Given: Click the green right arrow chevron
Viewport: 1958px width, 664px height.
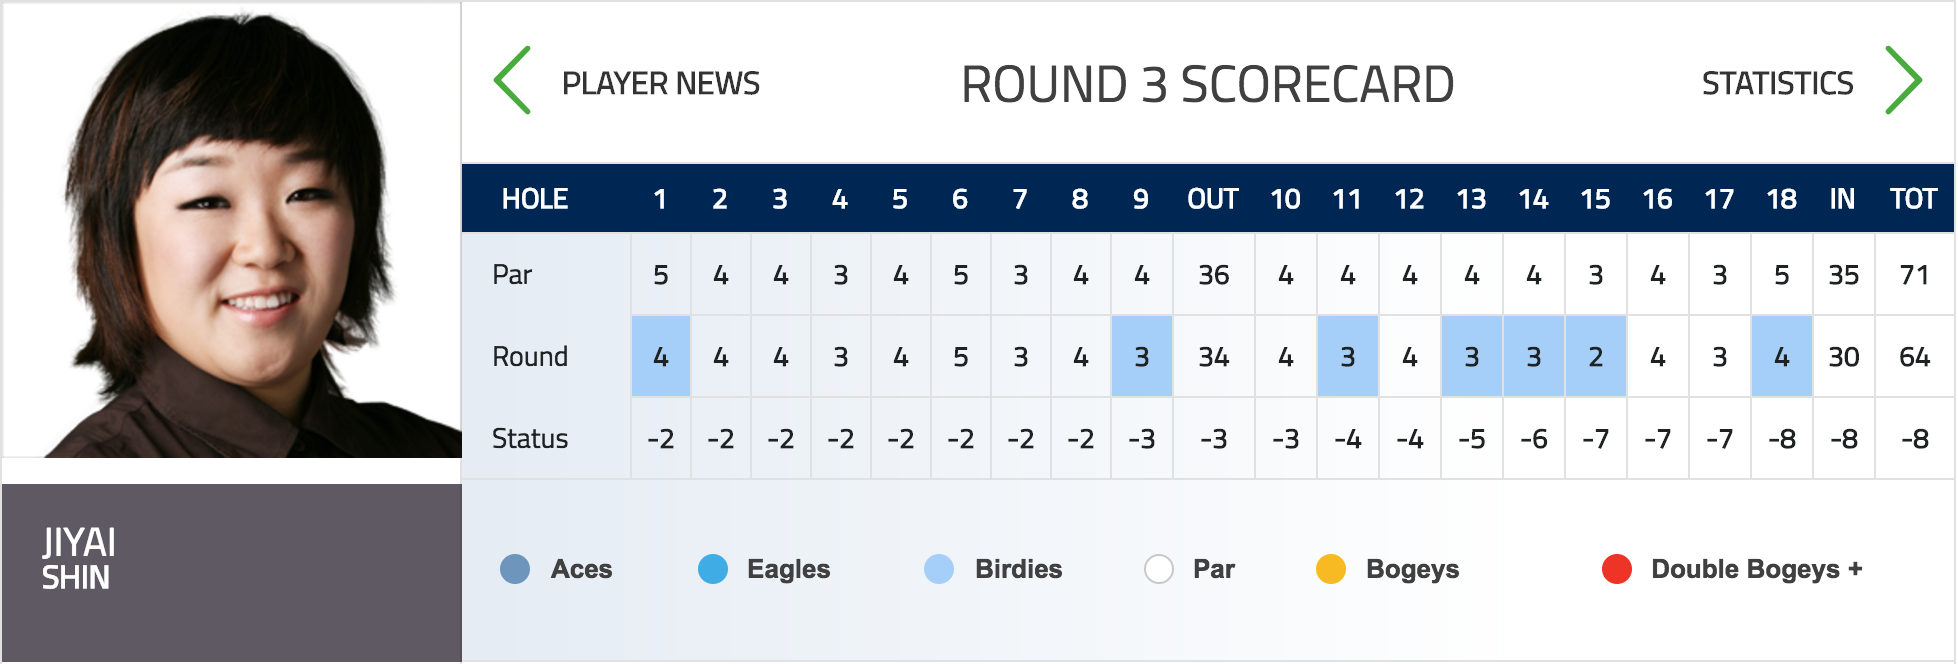Looking at the screenshot, I should coord(1903,80).
